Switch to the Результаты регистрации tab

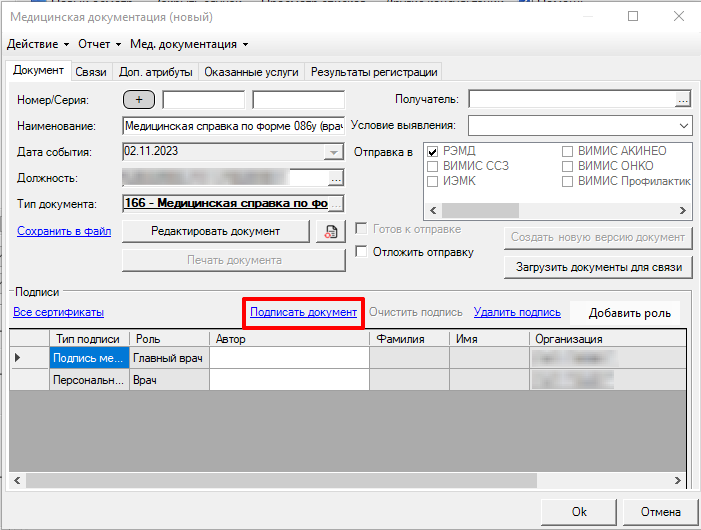(x=373, y=72)
